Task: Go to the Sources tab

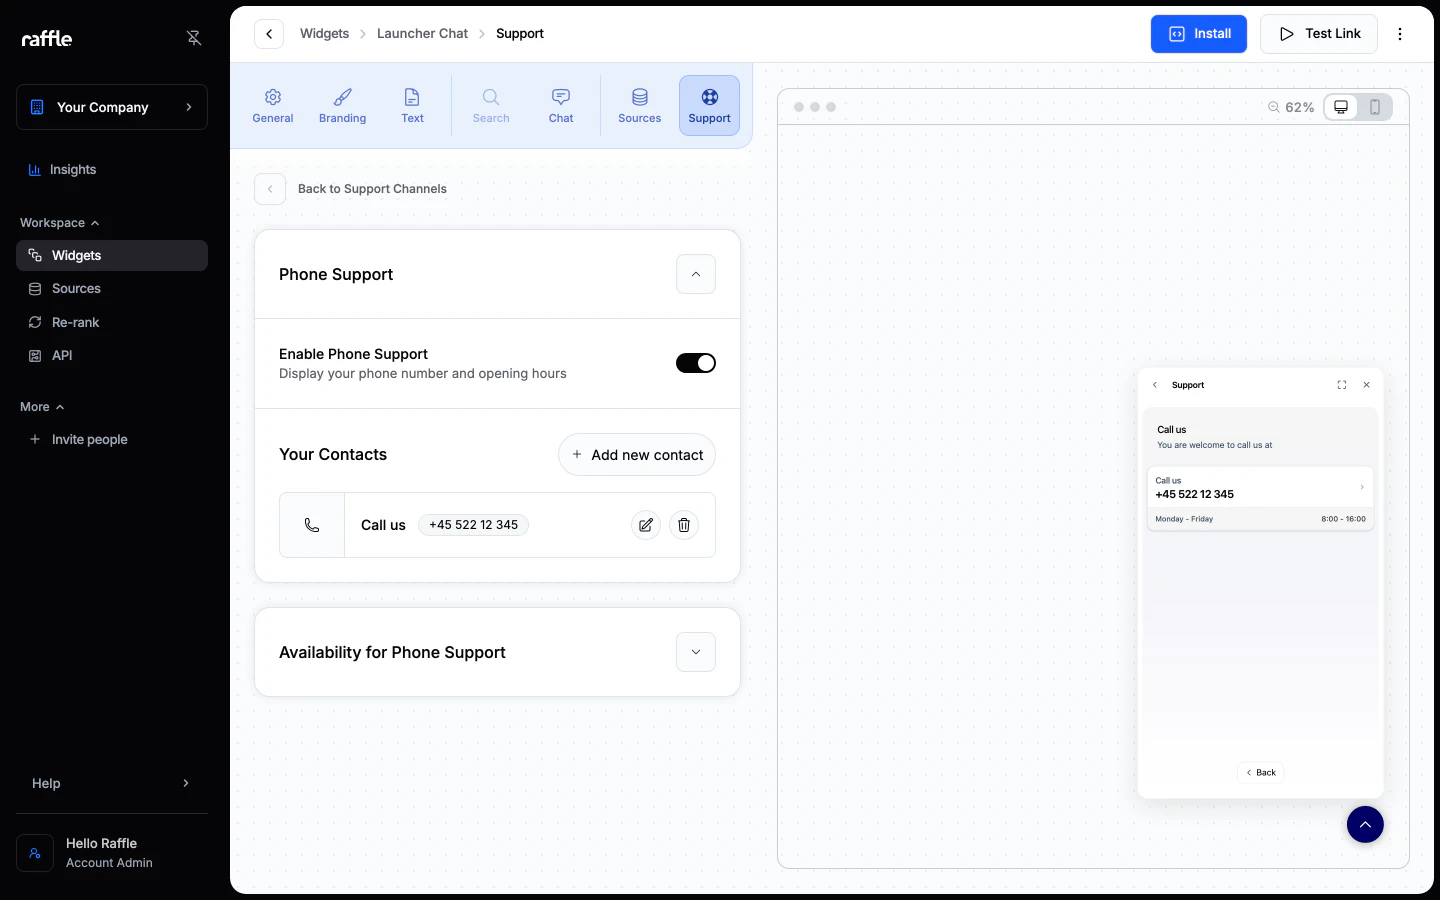Action: click(640, 106)
